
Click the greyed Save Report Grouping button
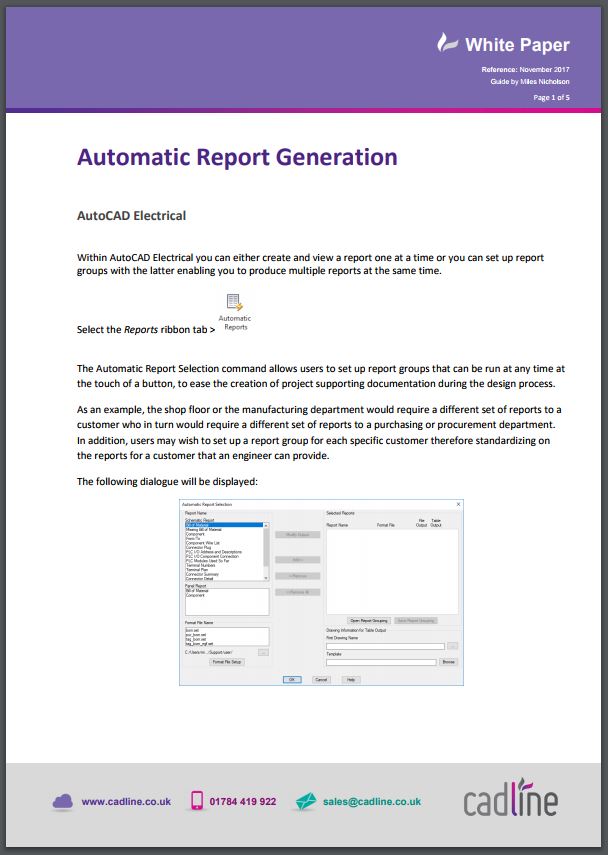coord(416,621)
